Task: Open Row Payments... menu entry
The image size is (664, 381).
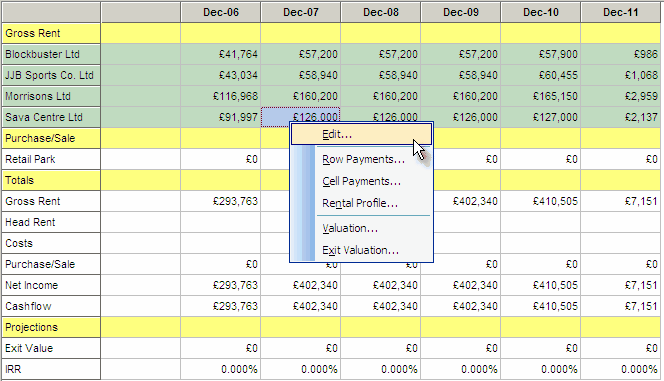Action: click(363, 159)
